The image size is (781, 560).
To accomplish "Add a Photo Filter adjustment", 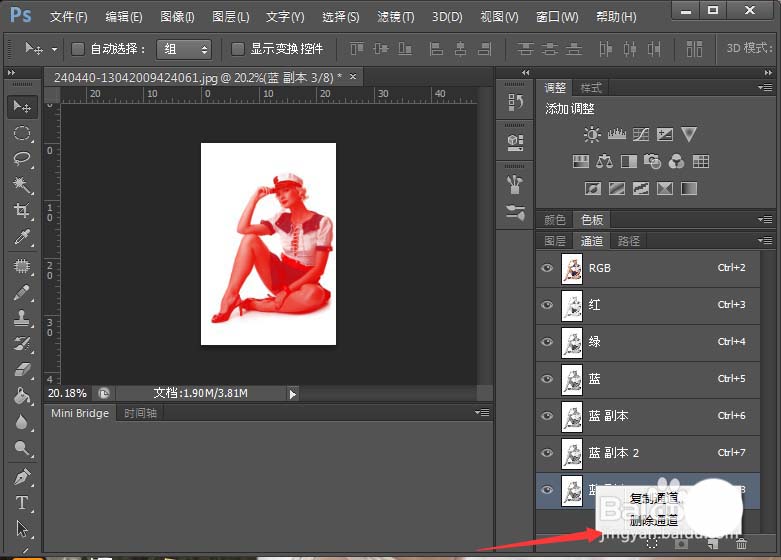I will [652, 161].
